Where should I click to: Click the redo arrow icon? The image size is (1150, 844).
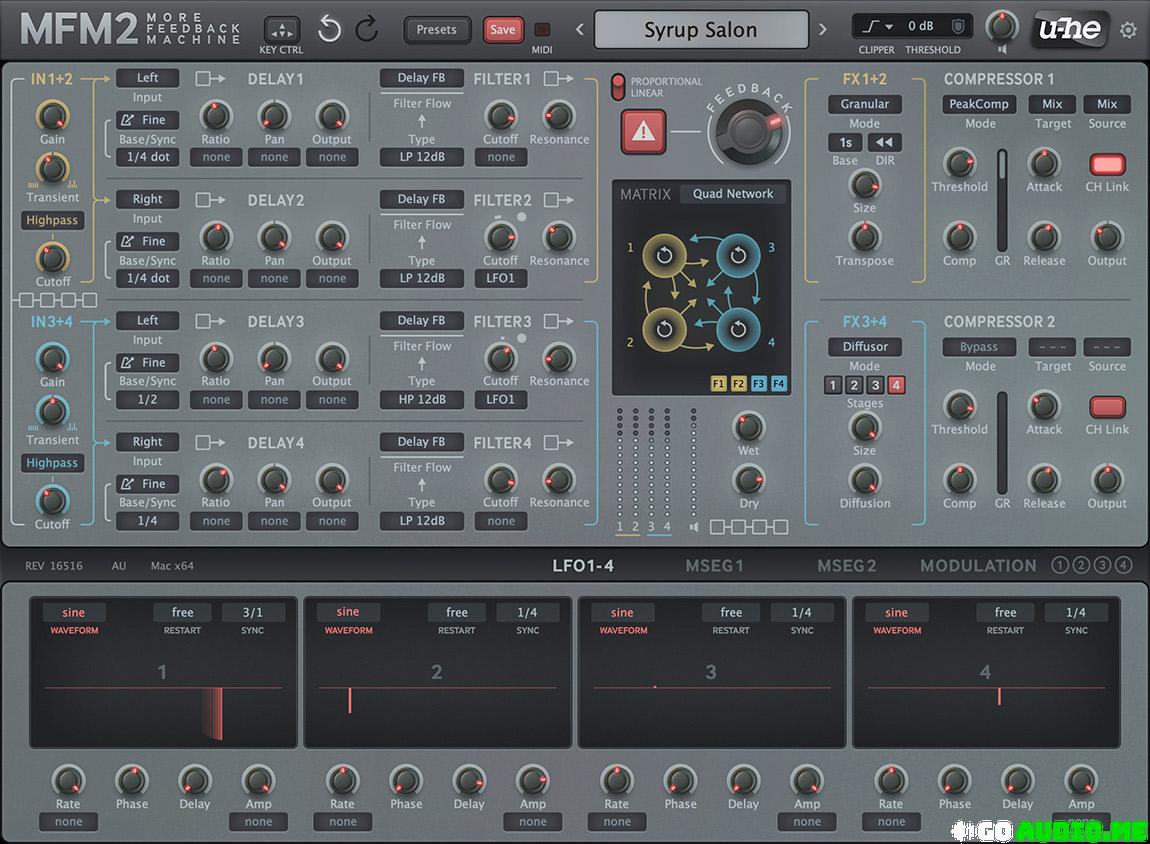click(x=367, y=29)
